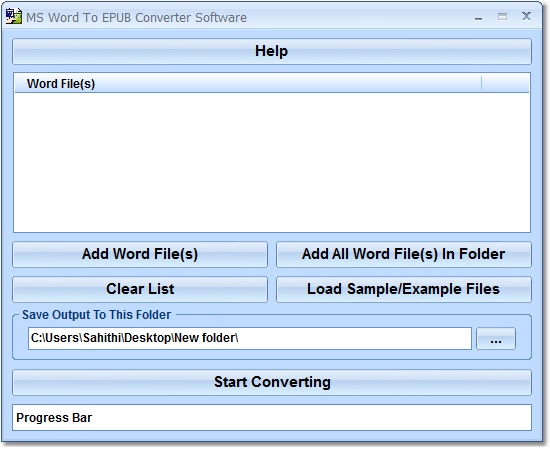Maximize the converter window
550x449 pixels.
502,16
